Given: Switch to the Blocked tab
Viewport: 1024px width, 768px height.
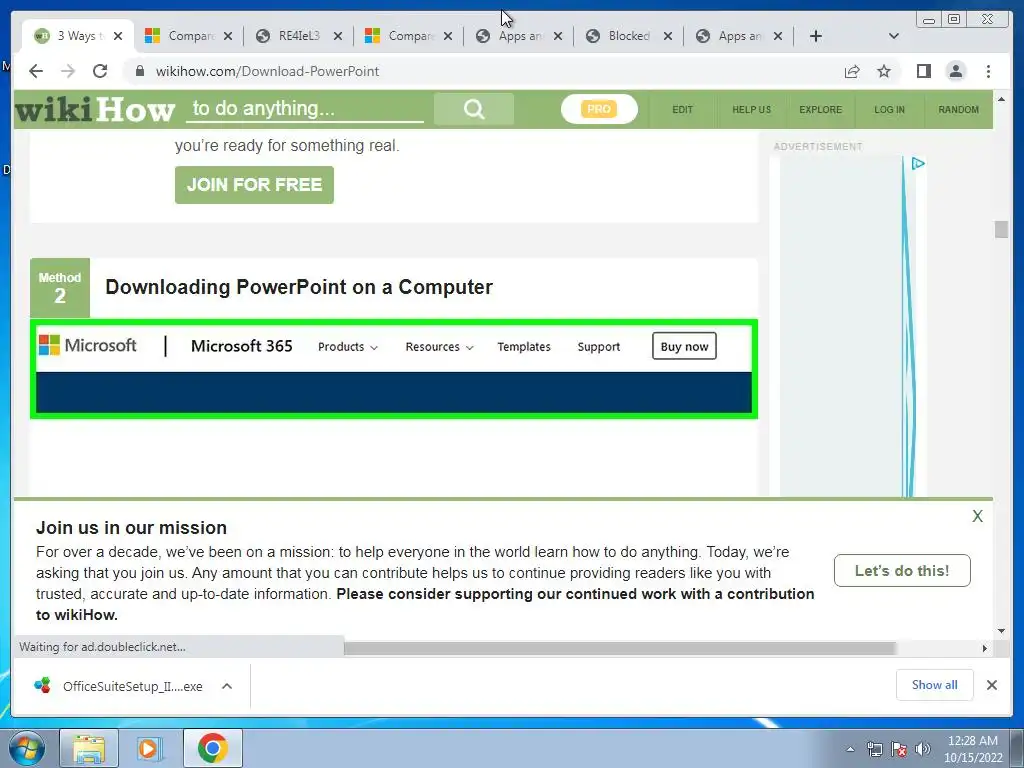Looking at the screenshot, I should tap(628, 36).
